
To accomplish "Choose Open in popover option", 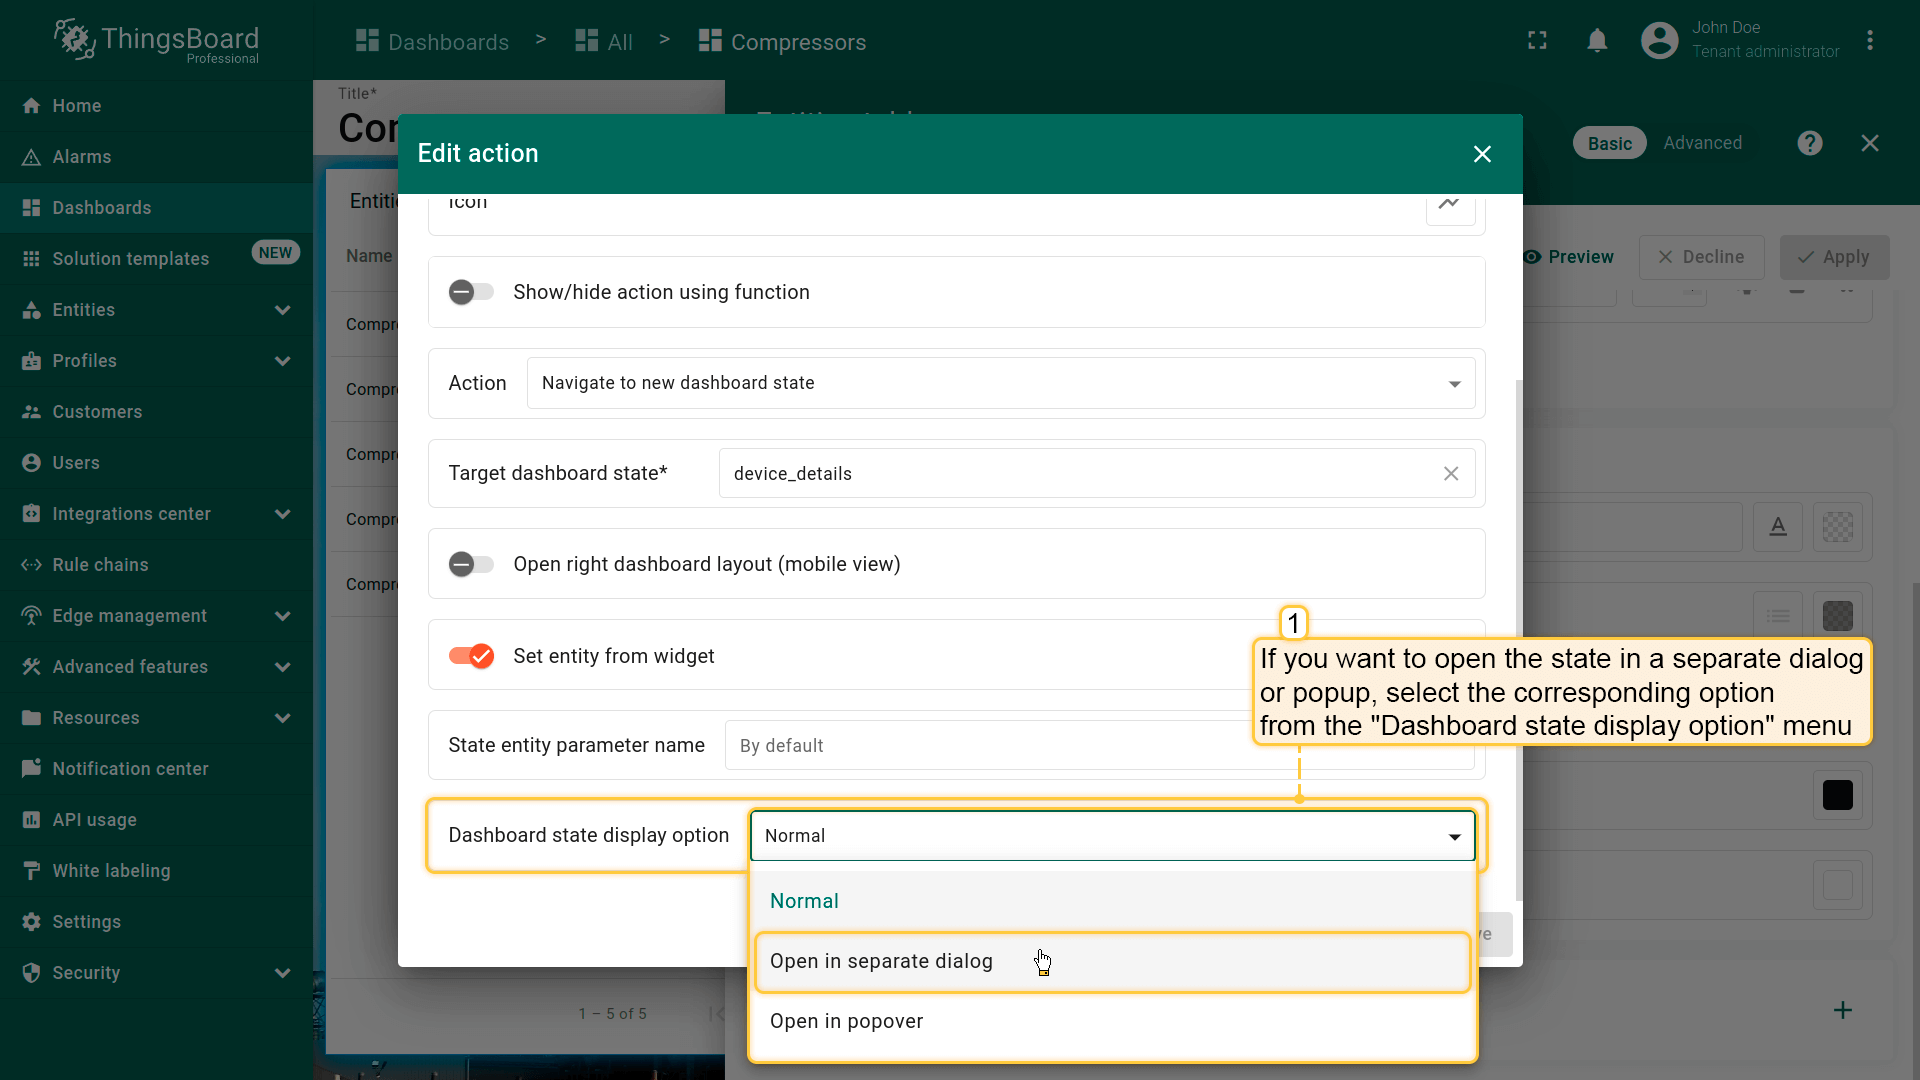I will [846, 1021].
